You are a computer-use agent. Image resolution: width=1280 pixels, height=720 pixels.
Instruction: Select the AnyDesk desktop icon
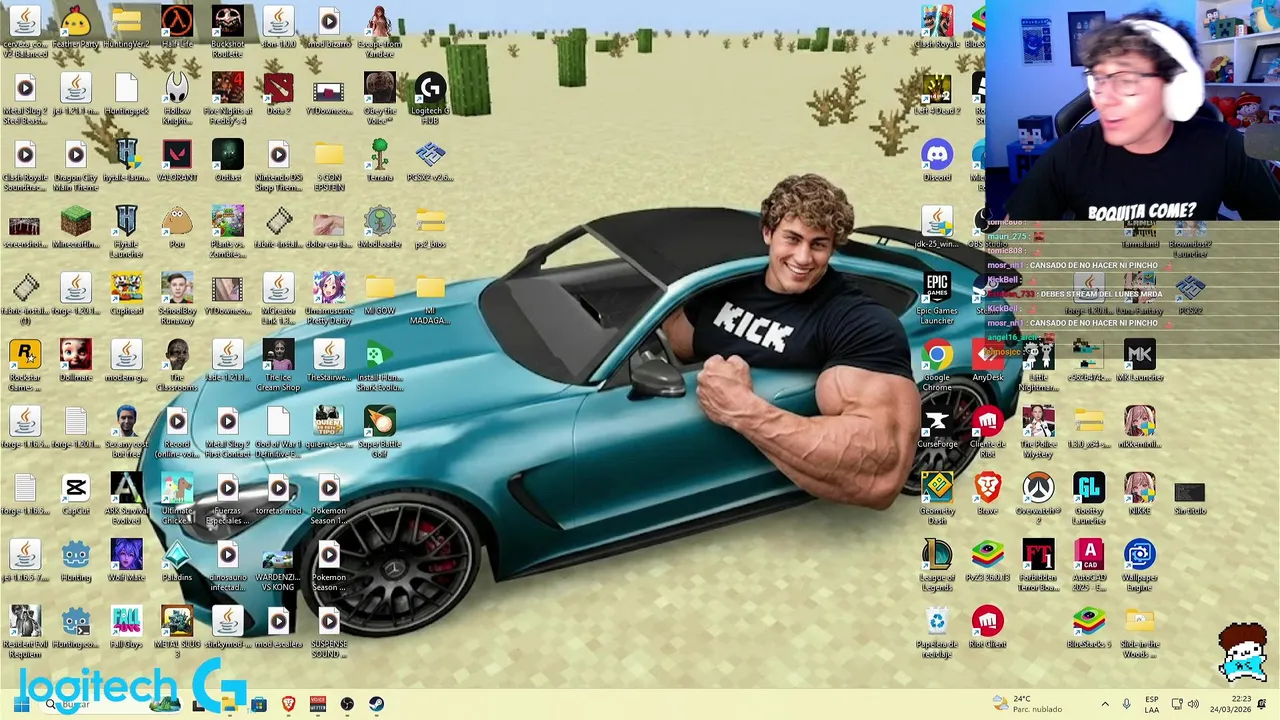coord(988,360)
